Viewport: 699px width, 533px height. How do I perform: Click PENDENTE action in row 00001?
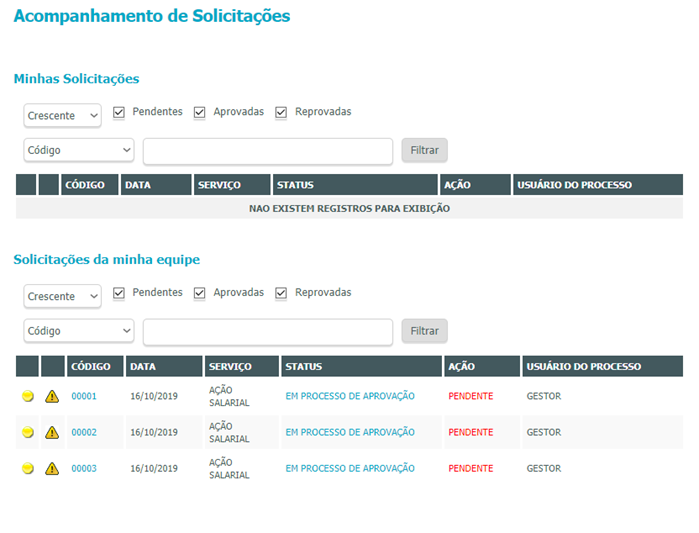pyautogui.click(x=471, y=396)
